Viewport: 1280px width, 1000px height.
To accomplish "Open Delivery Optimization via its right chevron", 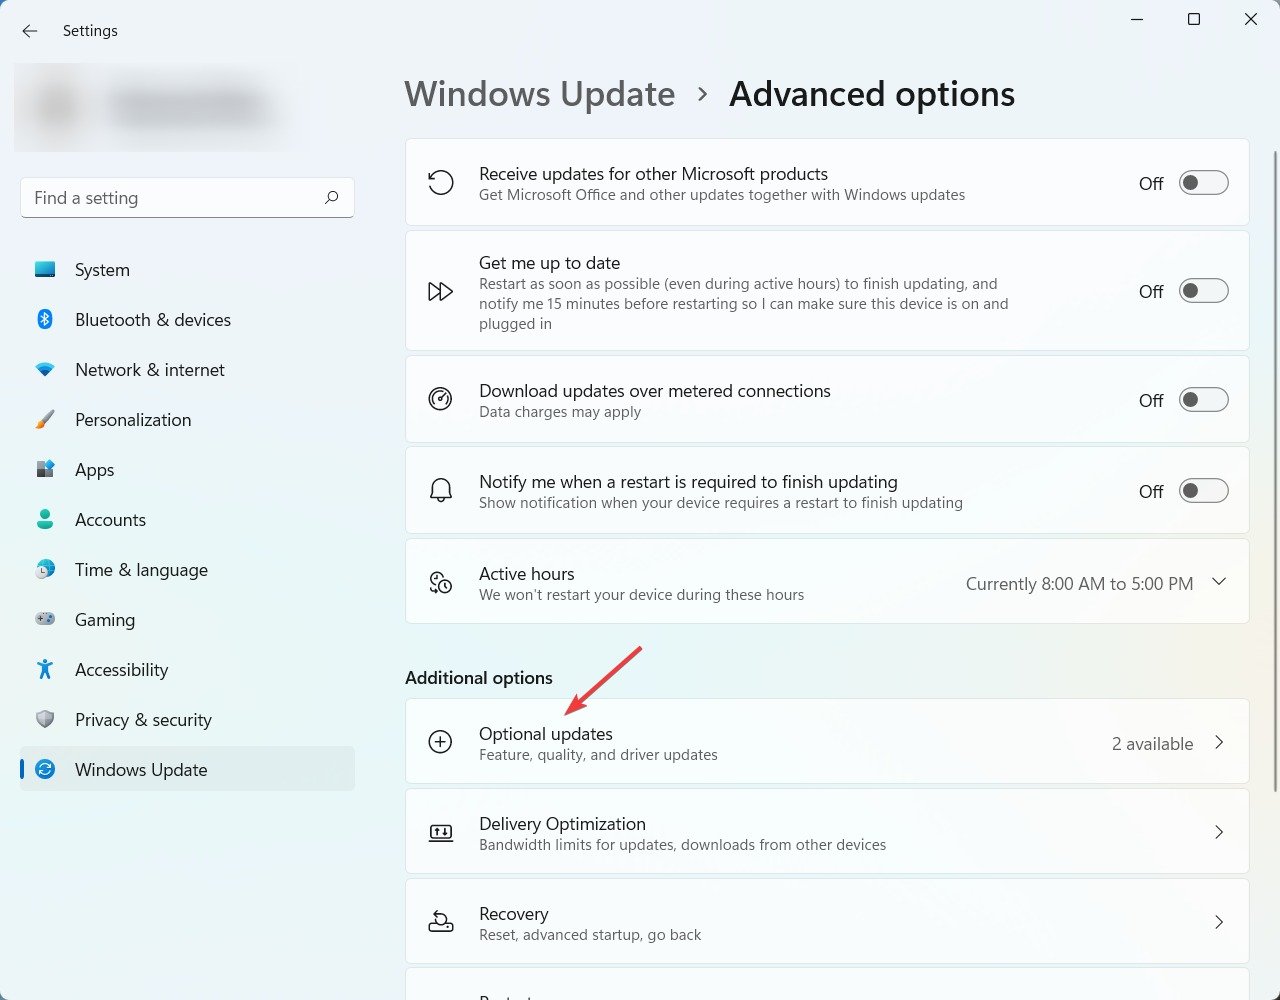I will point(1219,832).
